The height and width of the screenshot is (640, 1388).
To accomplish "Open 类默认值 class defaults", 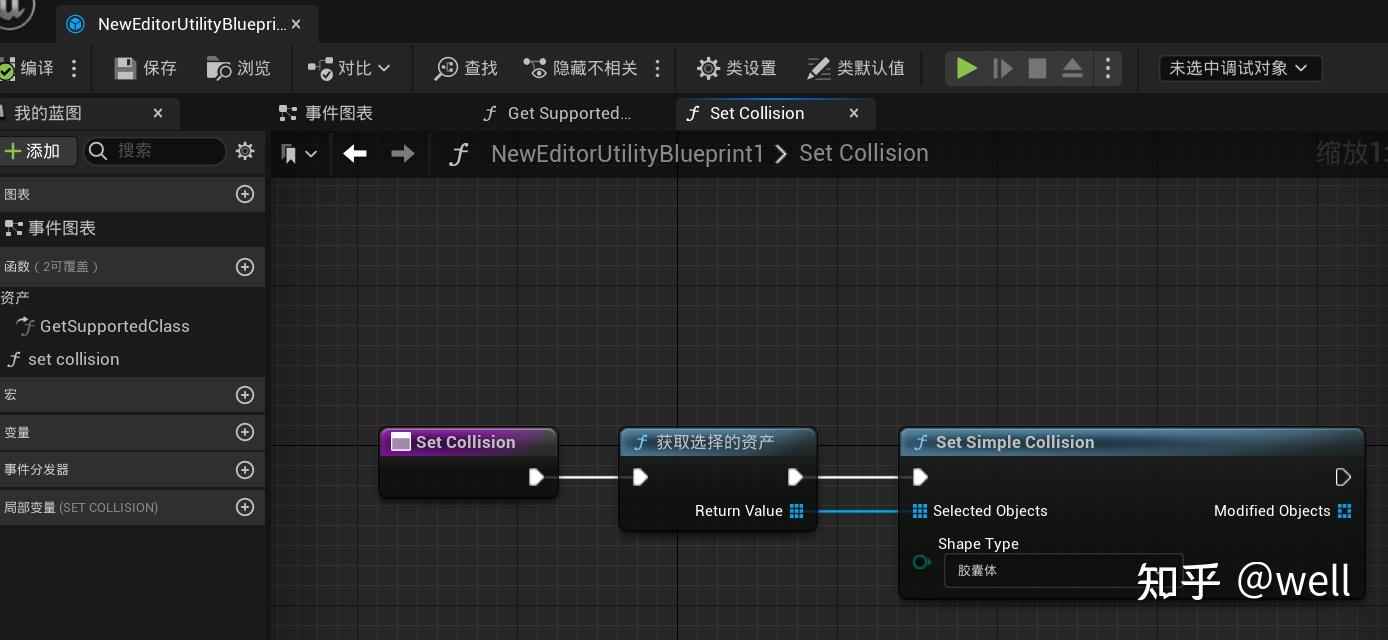I will (x=855, y=68).
